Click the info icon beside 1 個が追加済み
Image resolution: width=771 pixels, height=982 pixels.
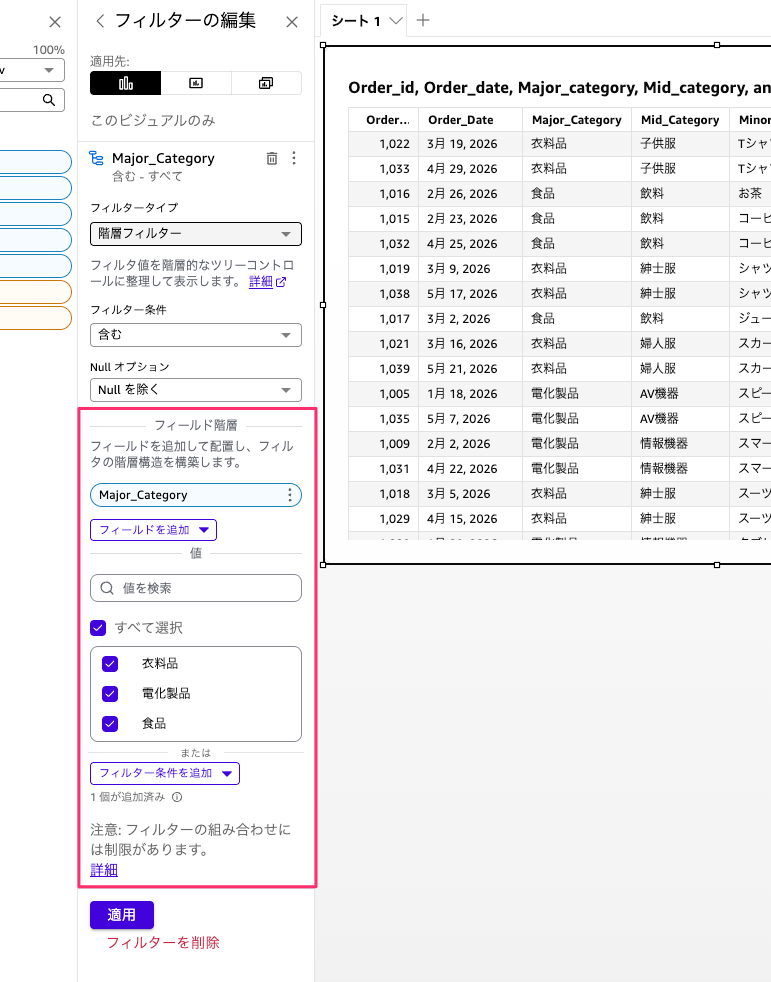(x=177, y=797)
